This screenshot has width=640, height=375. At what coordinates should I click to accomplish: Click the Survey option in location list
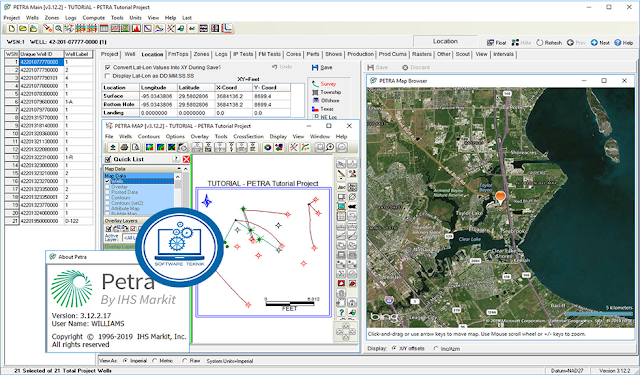click(x=324, y=84)
